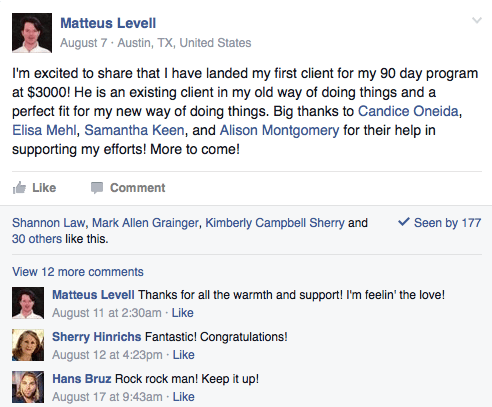Image resolution: width=492 pixels, height=407 pixels.
Task: Open Sherry Hinrichs' profile picture
Action: click(28, 345)
